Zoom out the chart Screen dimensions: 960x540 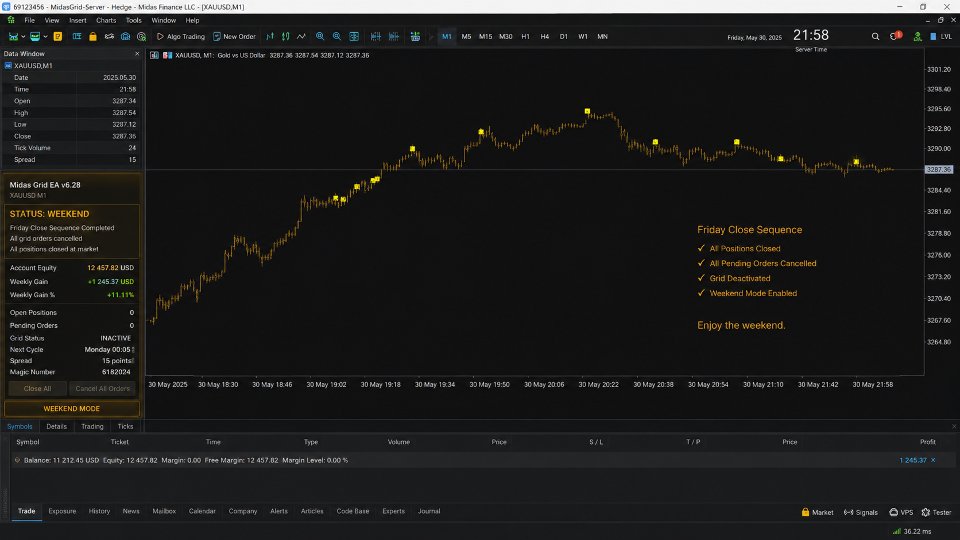click(337, 37)
